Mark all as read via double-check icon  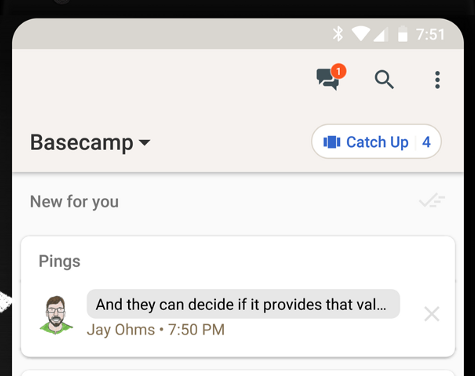tap(432, 201)
